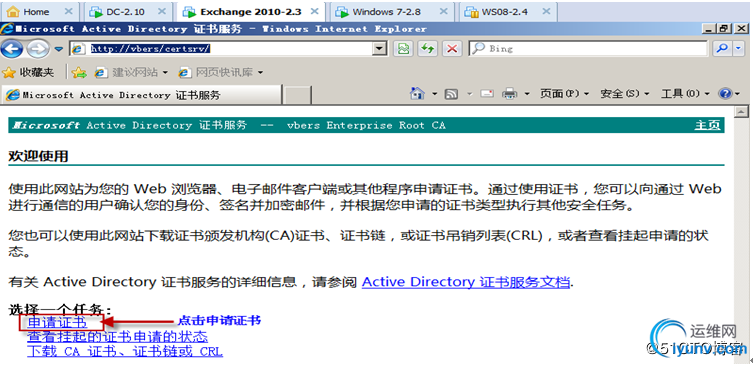Image resolution: width=753 pixels, height=365 pixels.
Task: Close the Exchange 2010-2.3 VM tab
Action: click(315, 12)
